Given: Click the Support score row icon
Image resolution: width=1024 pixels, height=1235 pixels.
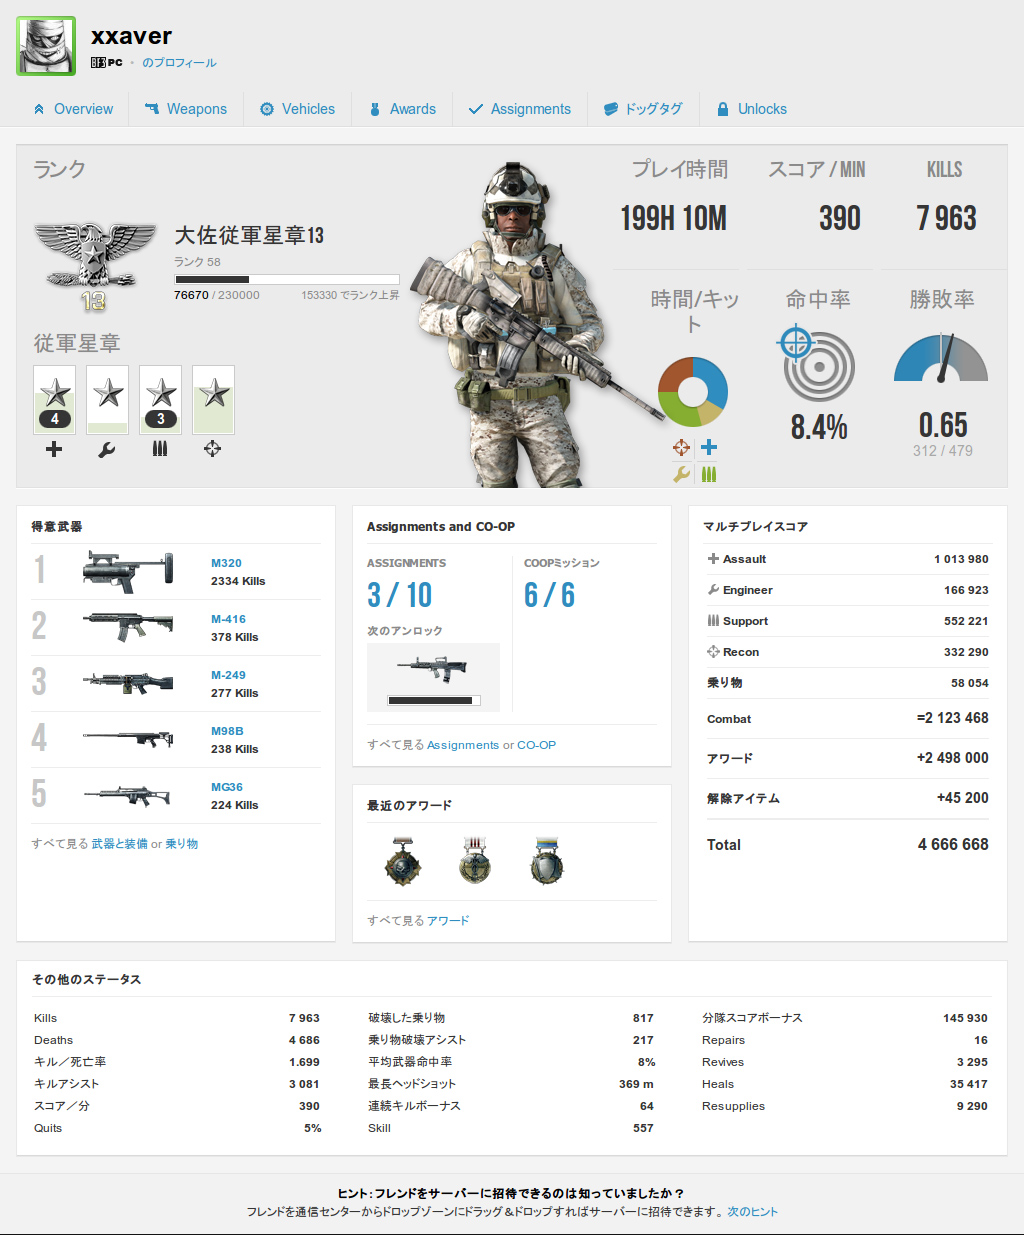Looking at the screenshot, I should [x=713, y=621].
